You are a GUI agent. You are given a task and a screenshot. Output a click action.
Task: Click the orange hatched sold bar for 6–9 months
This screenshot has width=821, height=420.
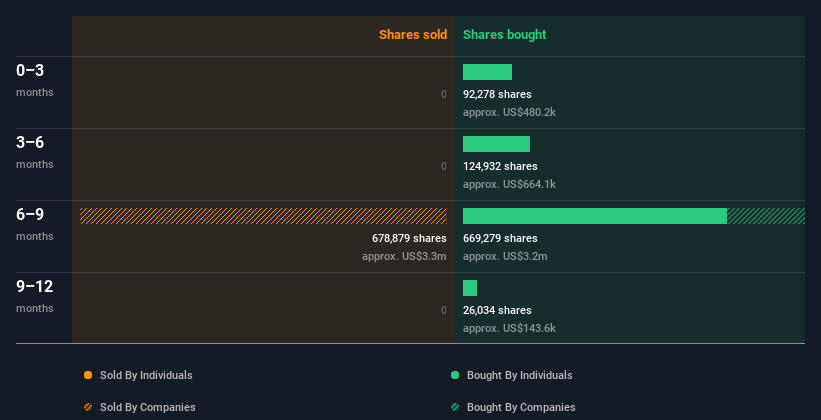pyautogui.click(x=263, y=216)
